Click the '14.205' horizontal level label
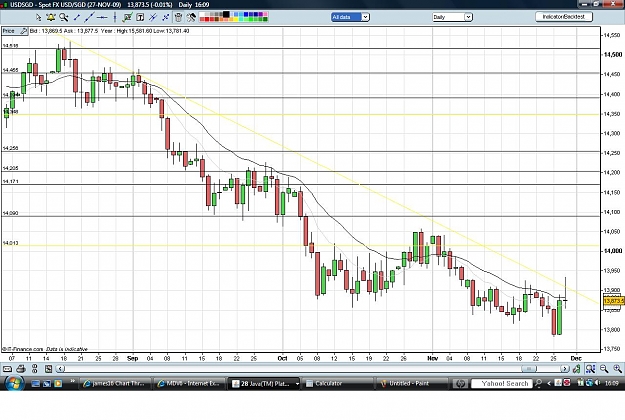 [x=10, y=168]
